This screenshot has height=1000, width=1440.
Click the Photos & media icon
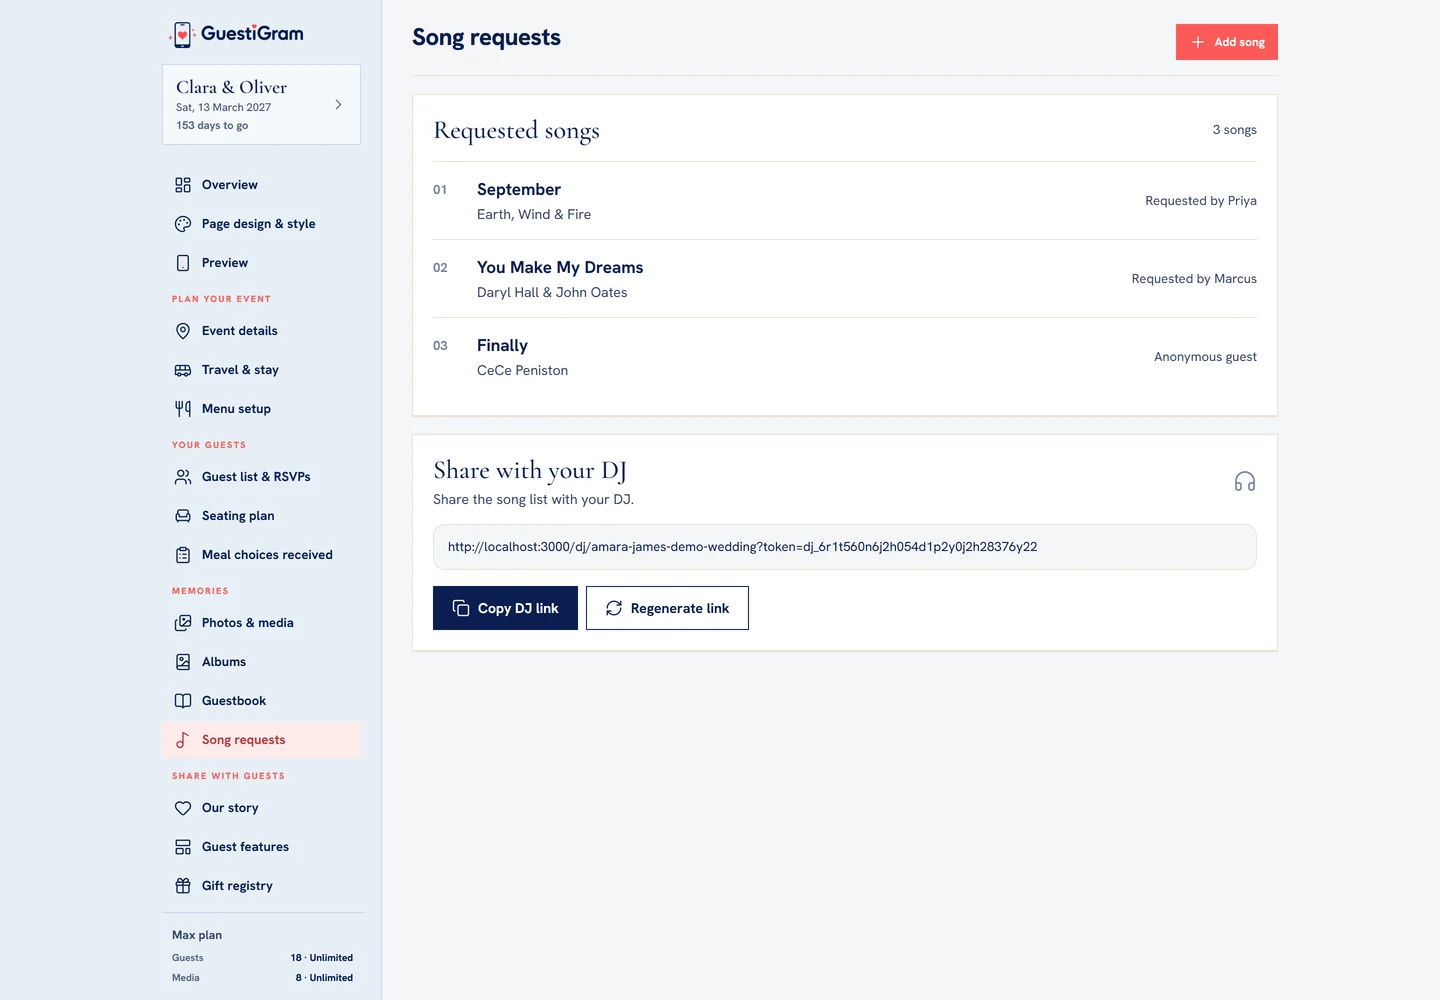click(183, 623)
